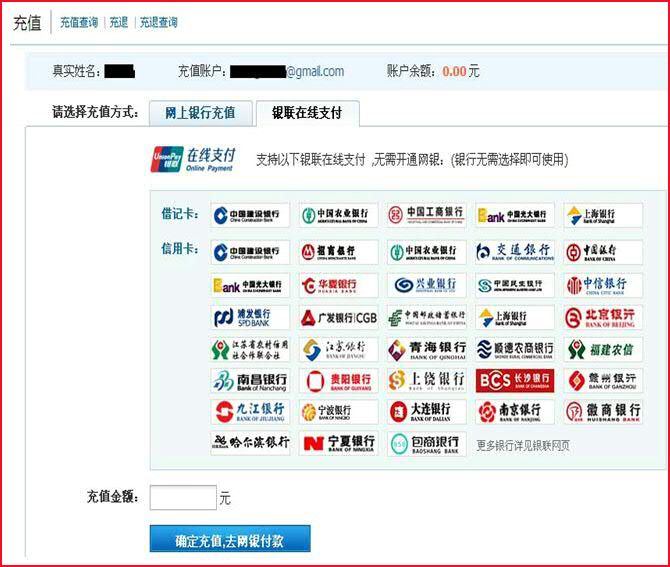Open the 充值查询 link
670x567 pixels.
click(79, 23)
